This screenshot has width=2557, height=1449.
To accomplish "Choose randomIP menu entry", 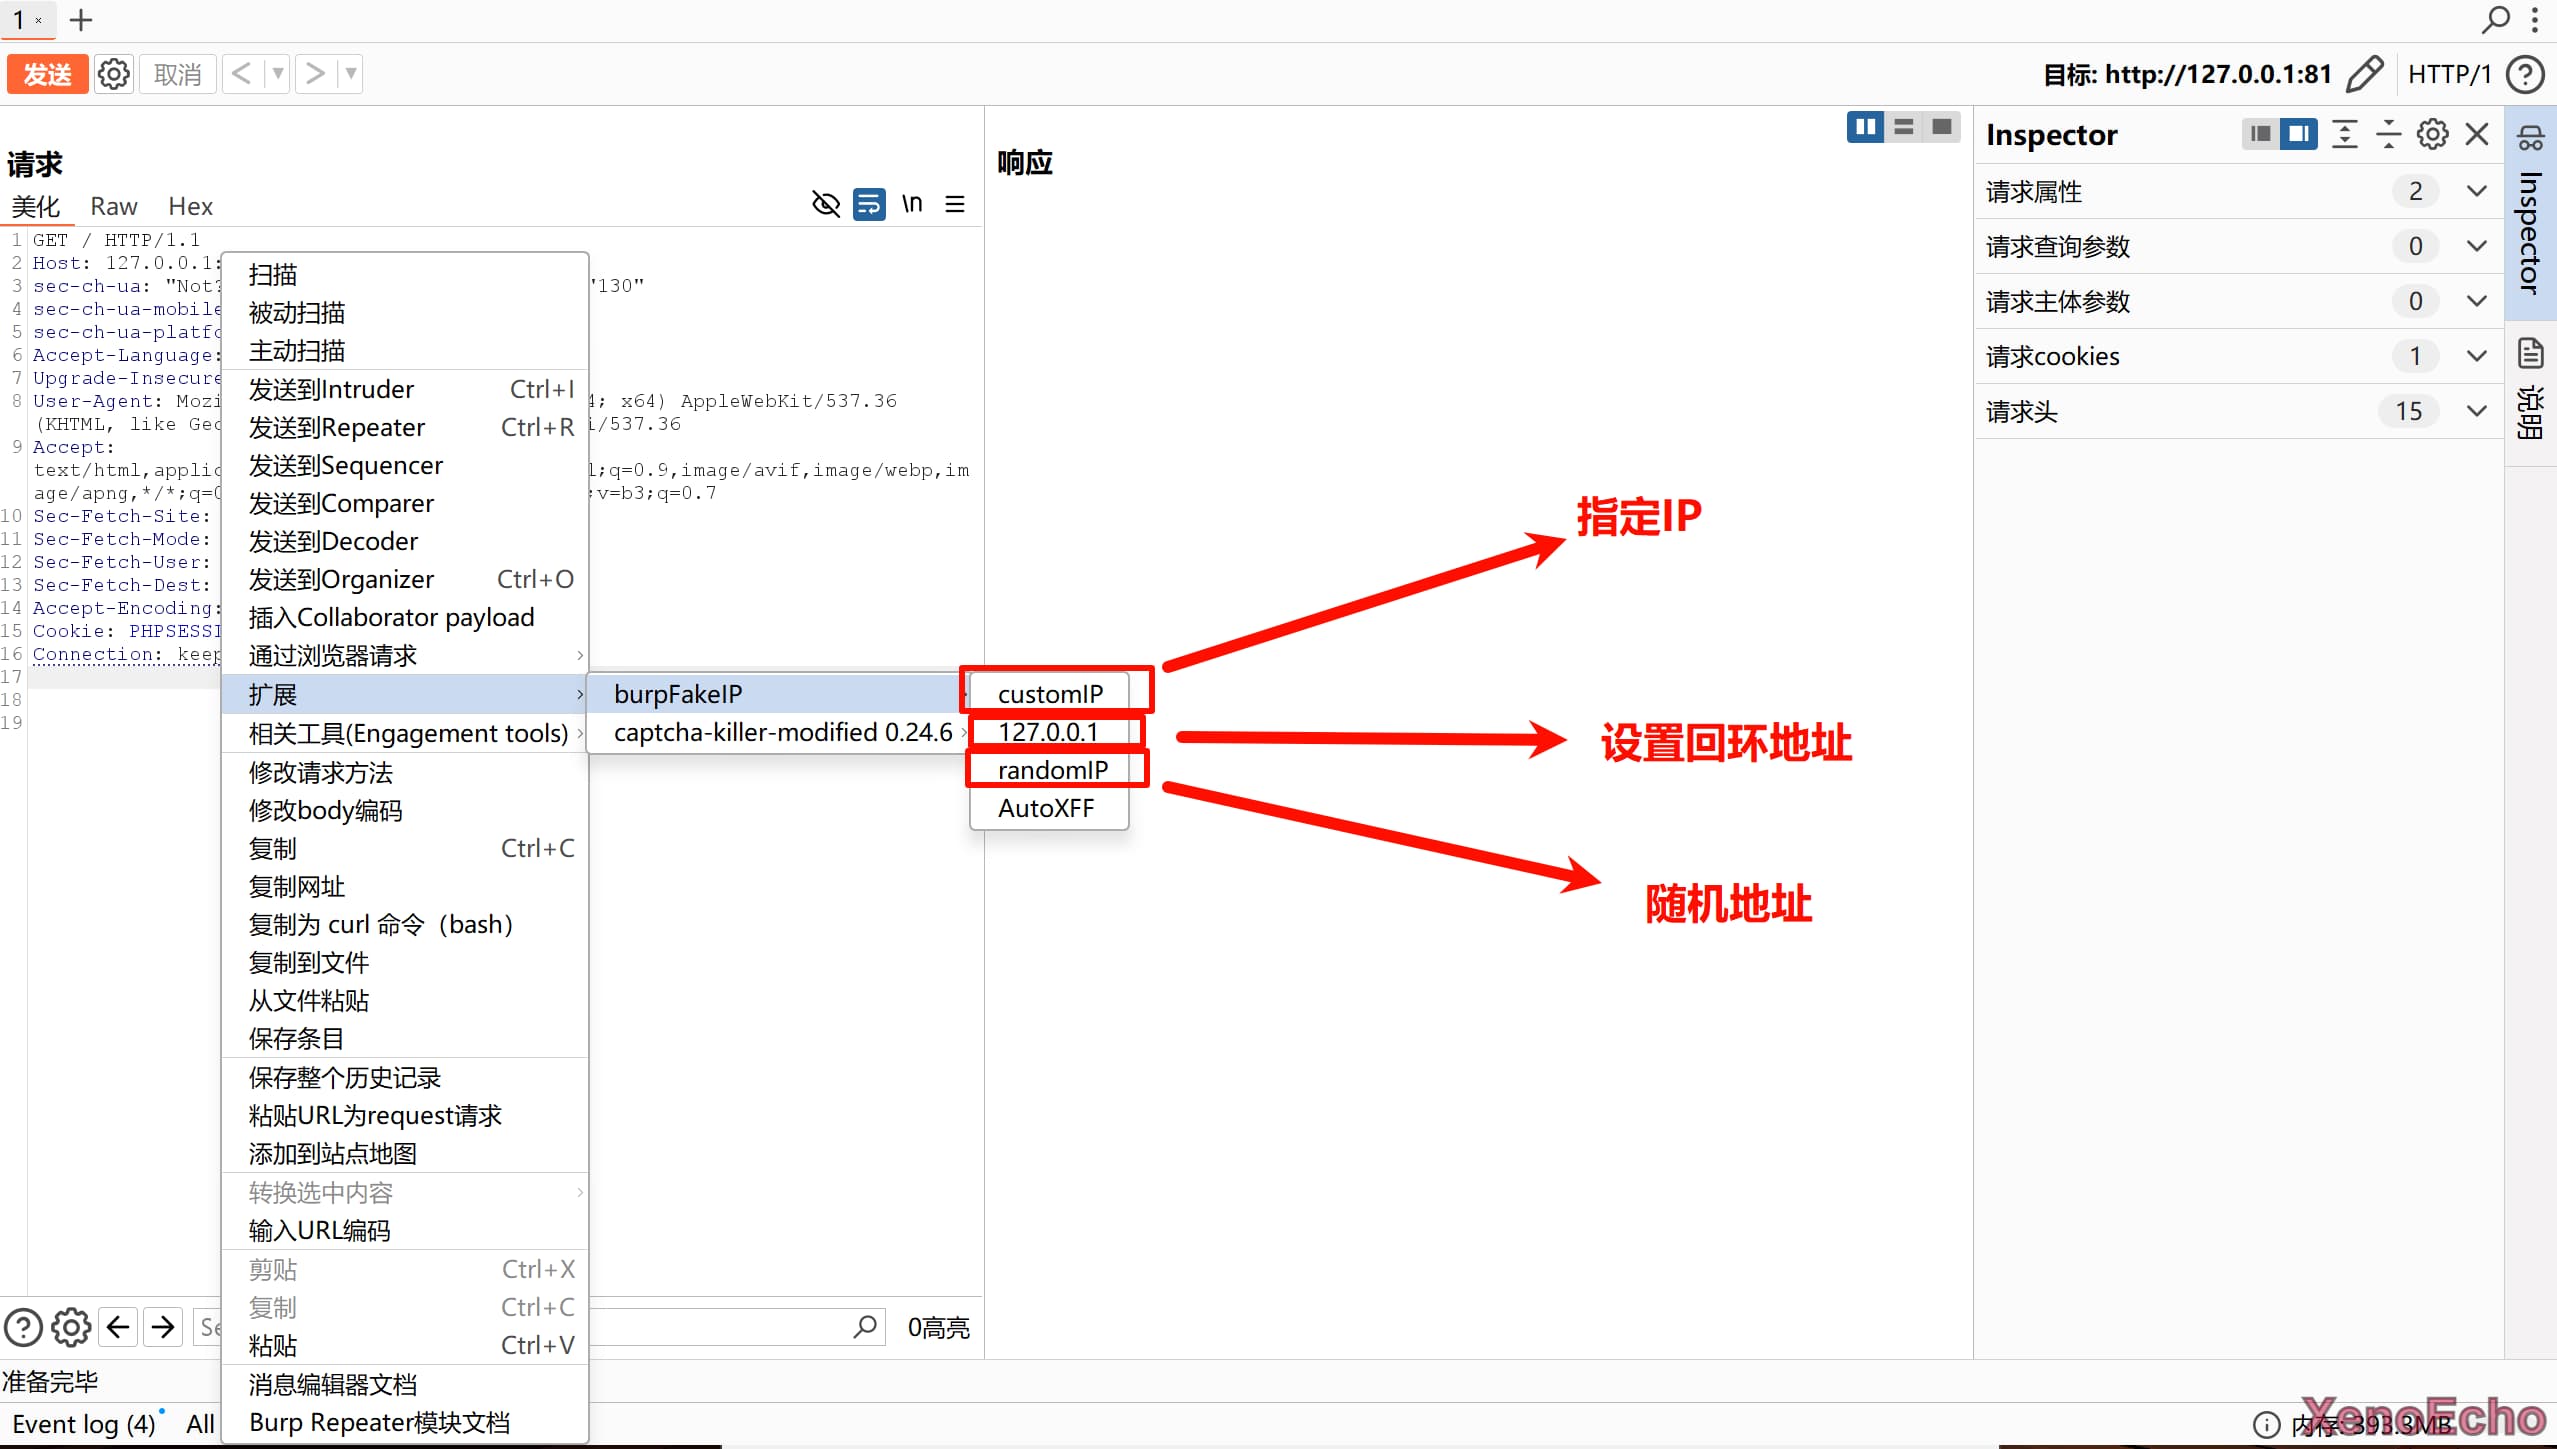I will point(1052,770).
